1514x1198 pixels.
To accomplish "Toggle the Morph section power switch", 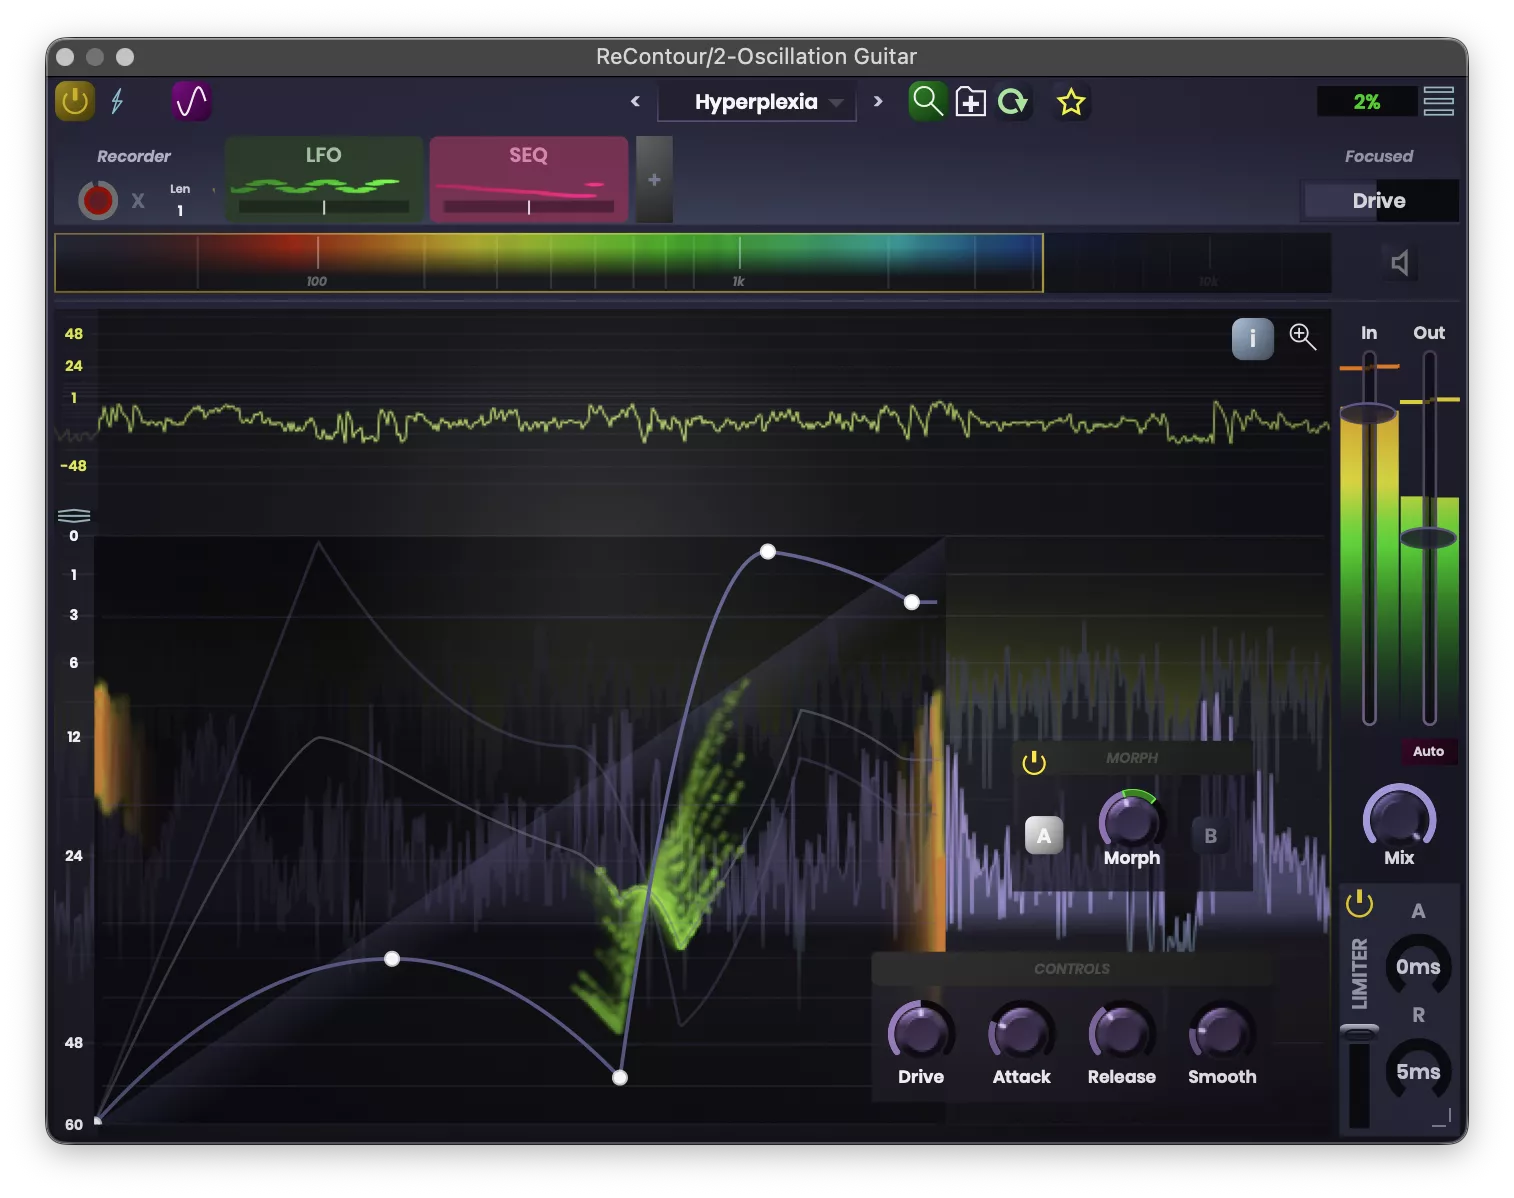I will (1034, 763).
